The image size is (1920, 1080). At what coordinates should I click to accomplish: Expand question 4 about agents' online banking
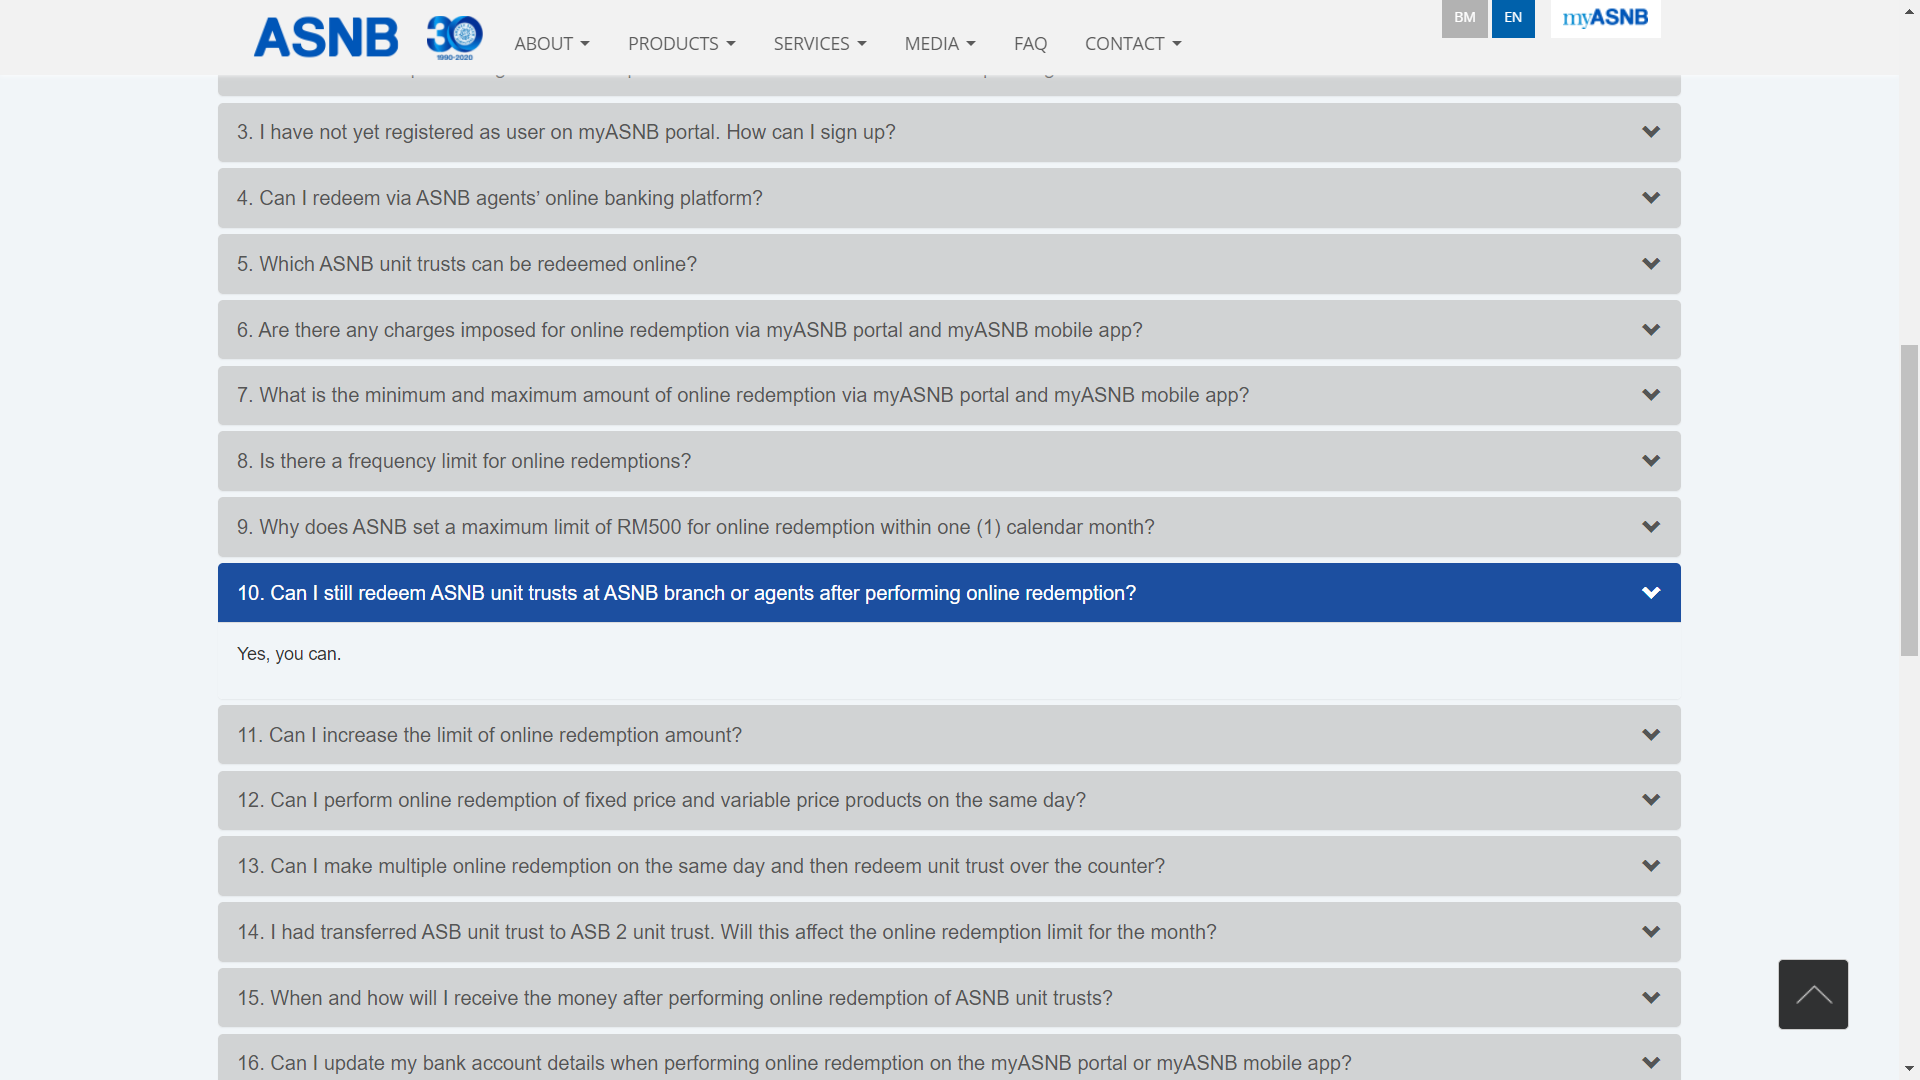tap(949, 198)
